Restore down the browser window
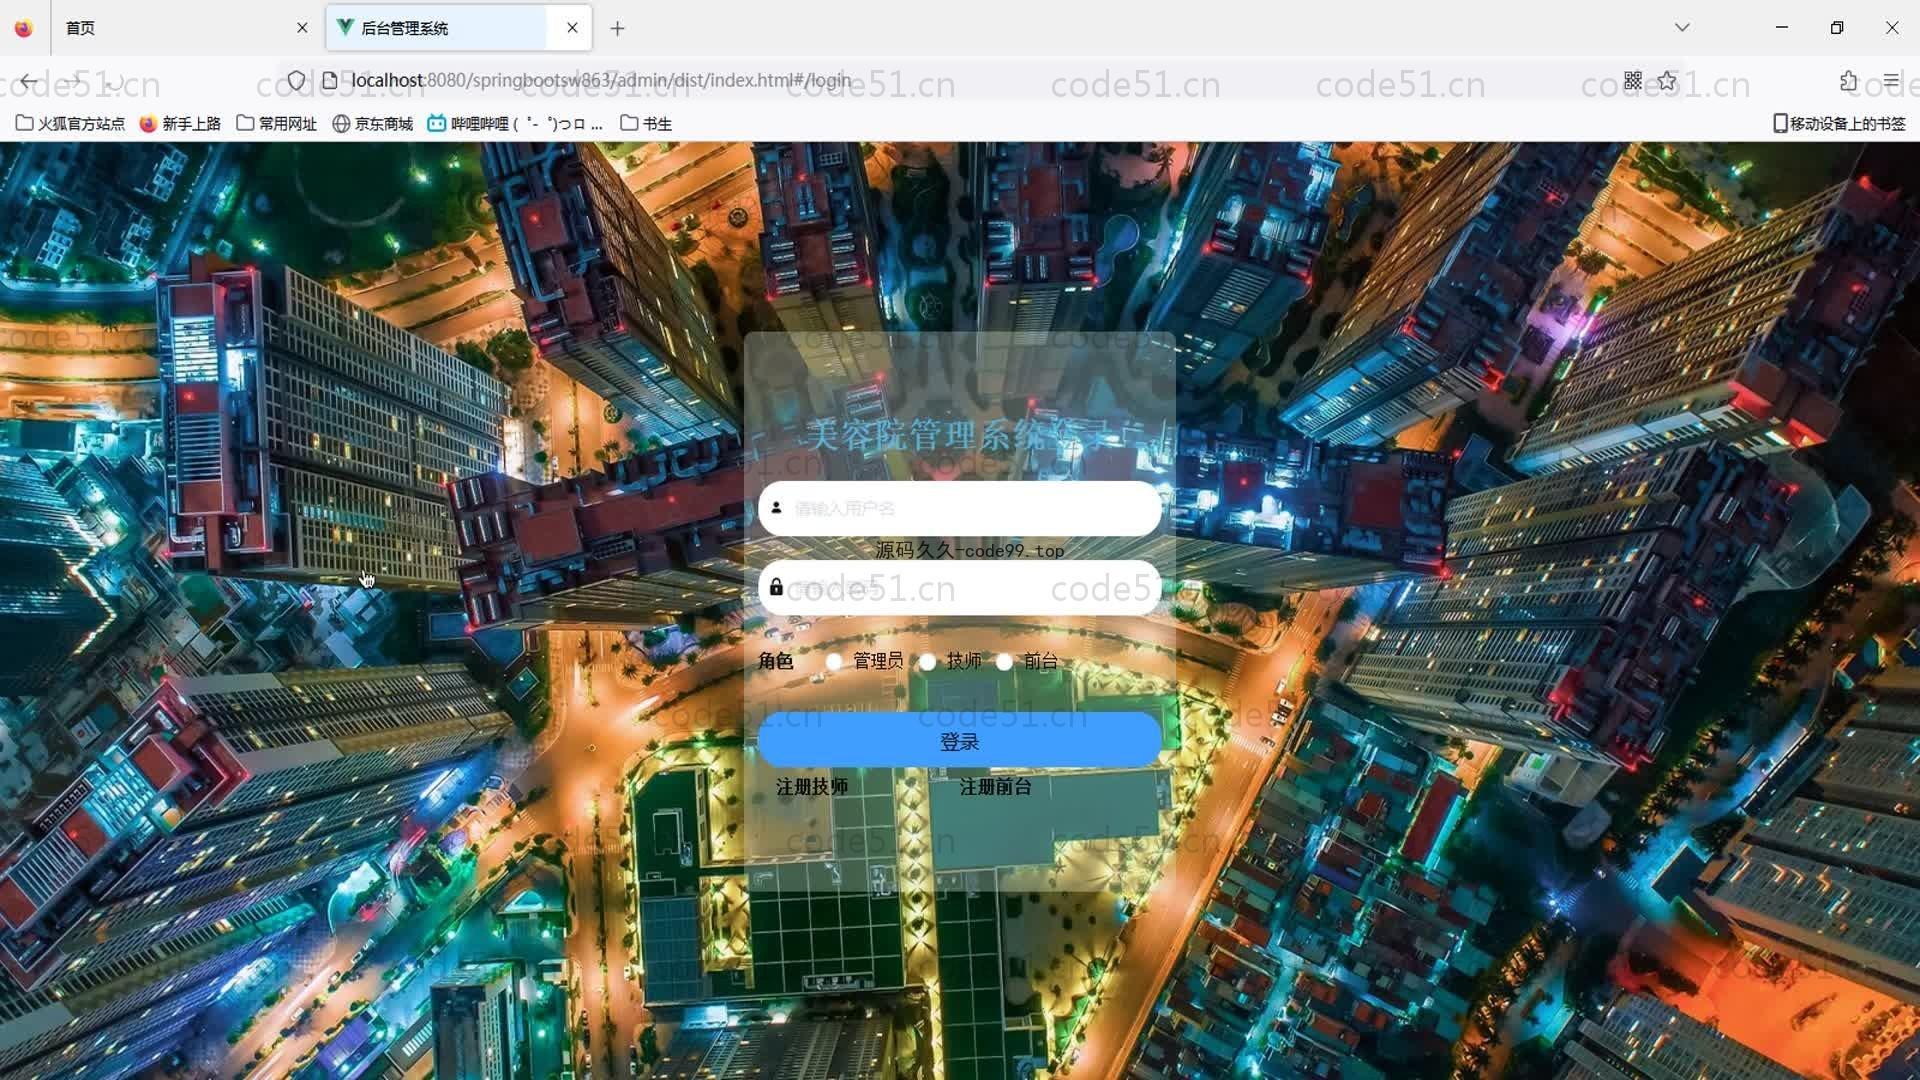This screenshot has height=1080, width=1920. click(x=1836, y=28)
